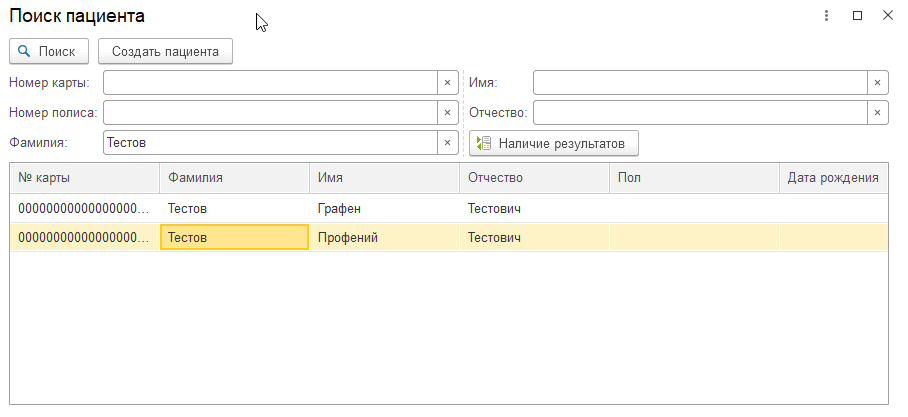This screenshot has height=417, width=908.
Task: Clear the Фамилия field with X
Action: pos(447,143)
